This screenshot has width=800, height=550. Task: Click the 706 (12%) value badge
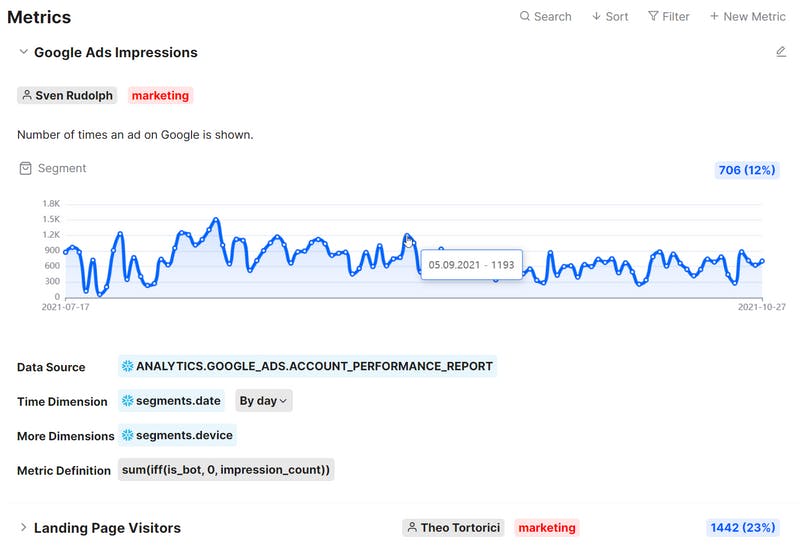(747, 170)
